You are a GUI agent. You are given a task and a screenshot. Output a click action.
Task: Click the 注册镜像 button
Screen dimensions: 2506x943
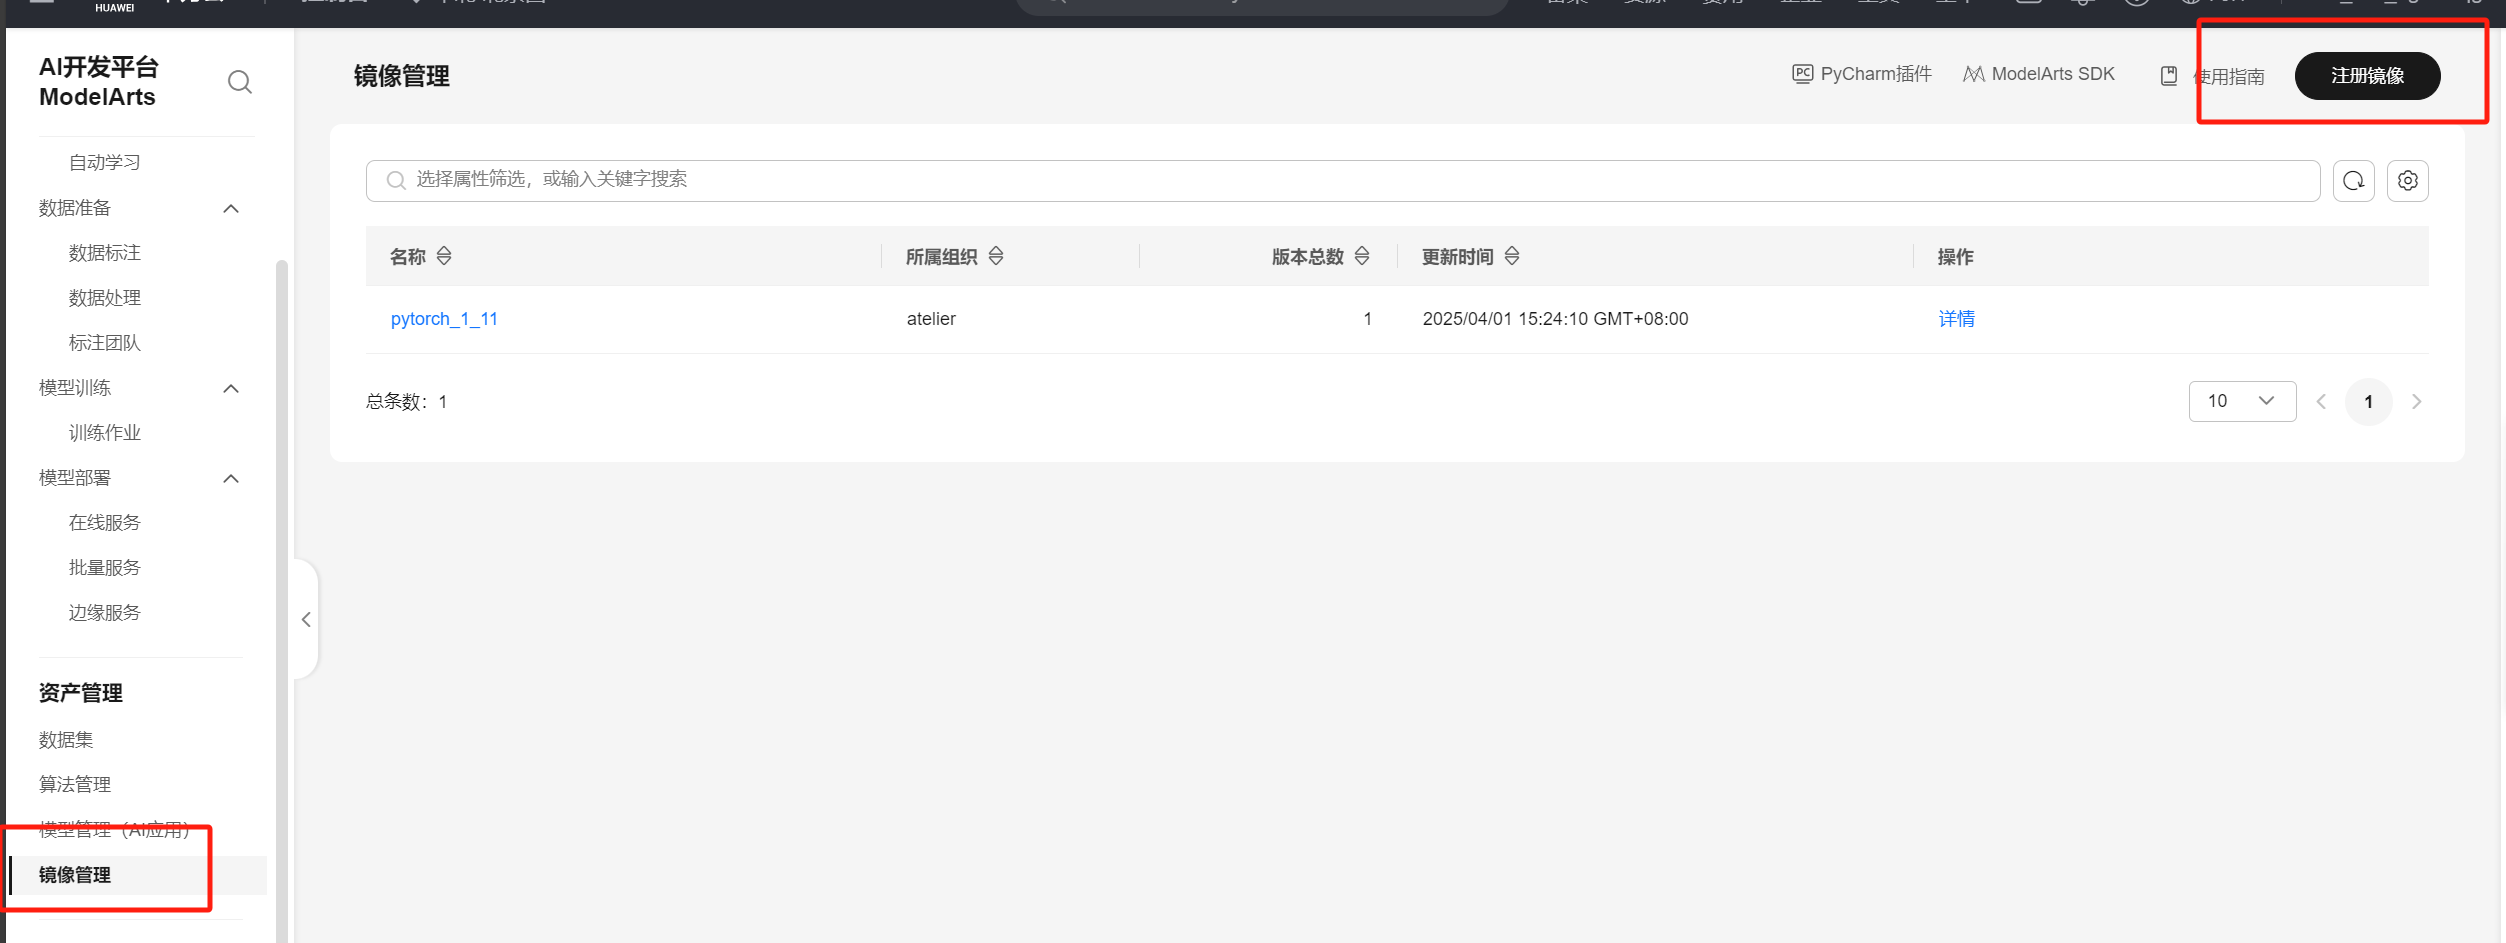(x=2367, y=76)
